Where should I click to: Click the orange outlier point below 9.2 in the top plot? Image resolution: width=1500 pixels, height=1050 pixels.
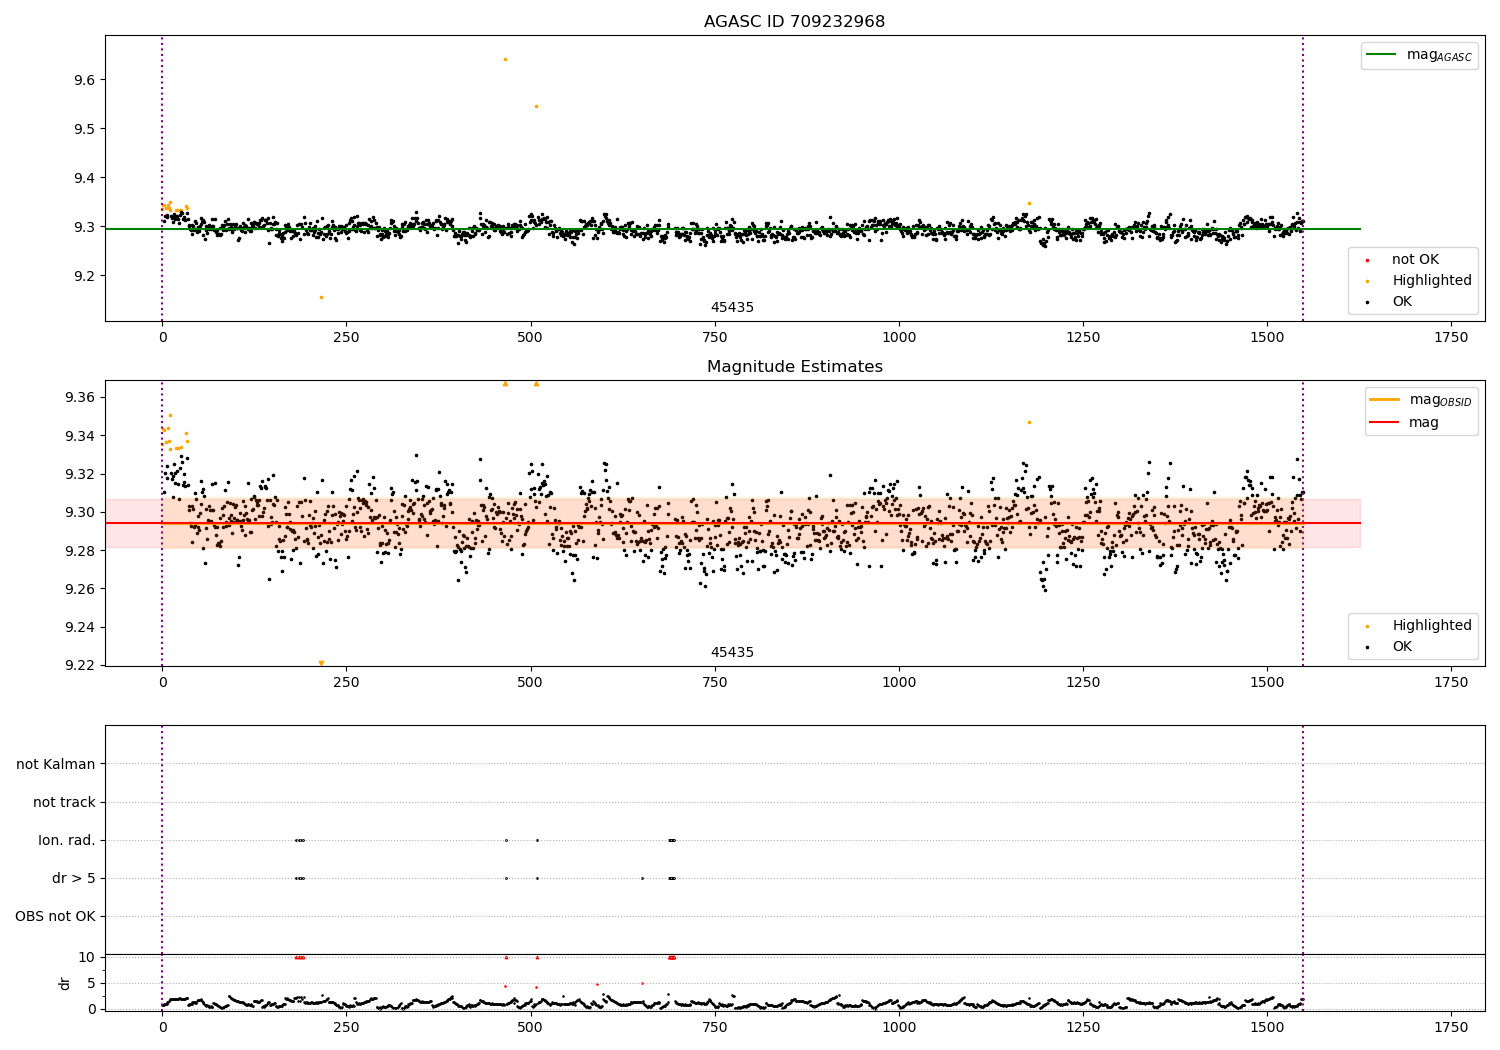[x=321, y=297]
